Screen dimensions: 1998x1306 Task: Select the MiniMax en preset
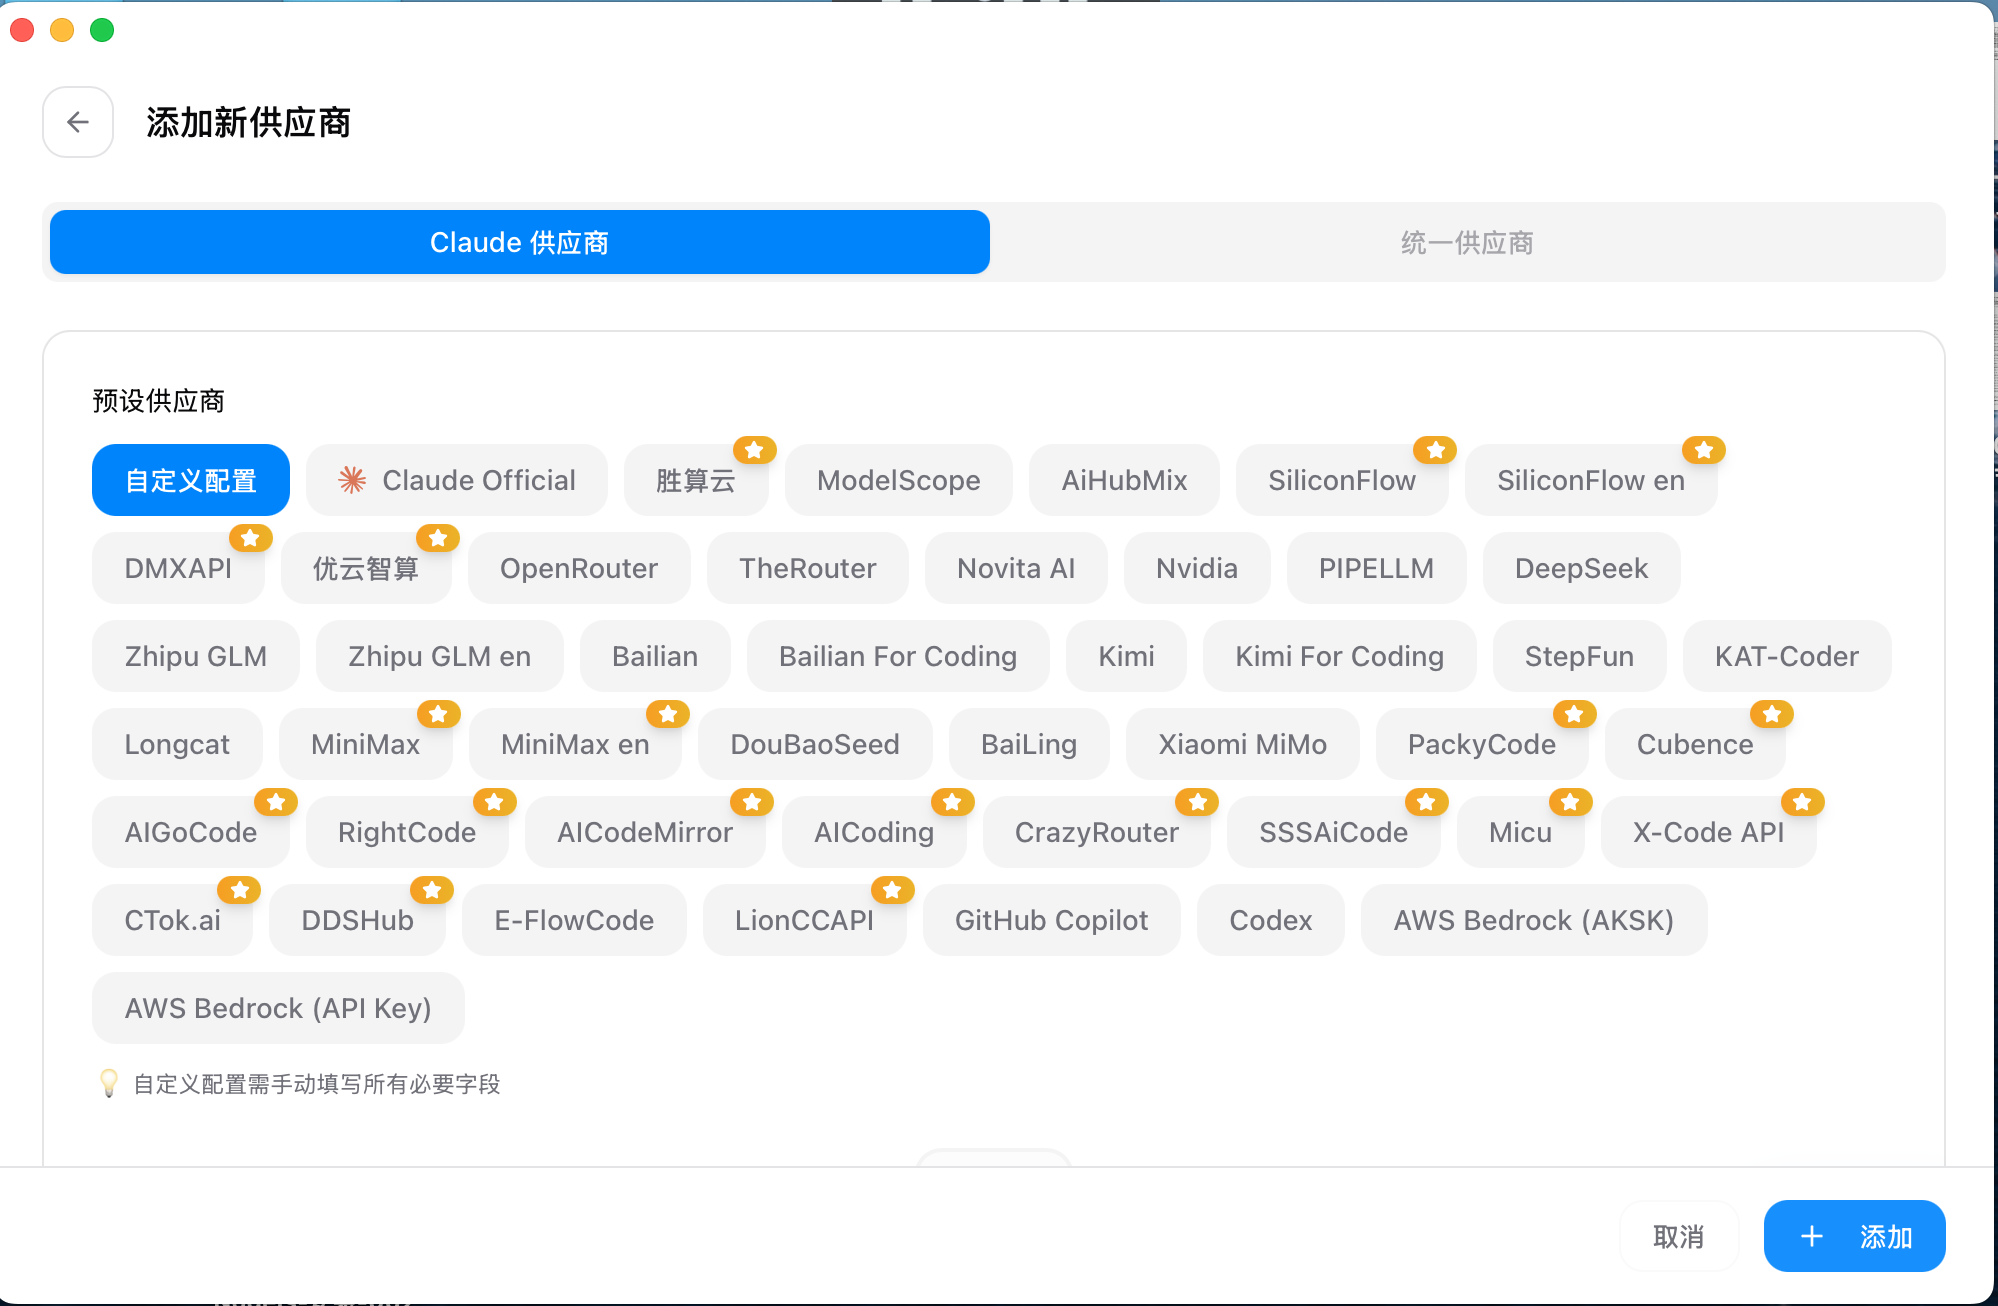tap(575, 744)
